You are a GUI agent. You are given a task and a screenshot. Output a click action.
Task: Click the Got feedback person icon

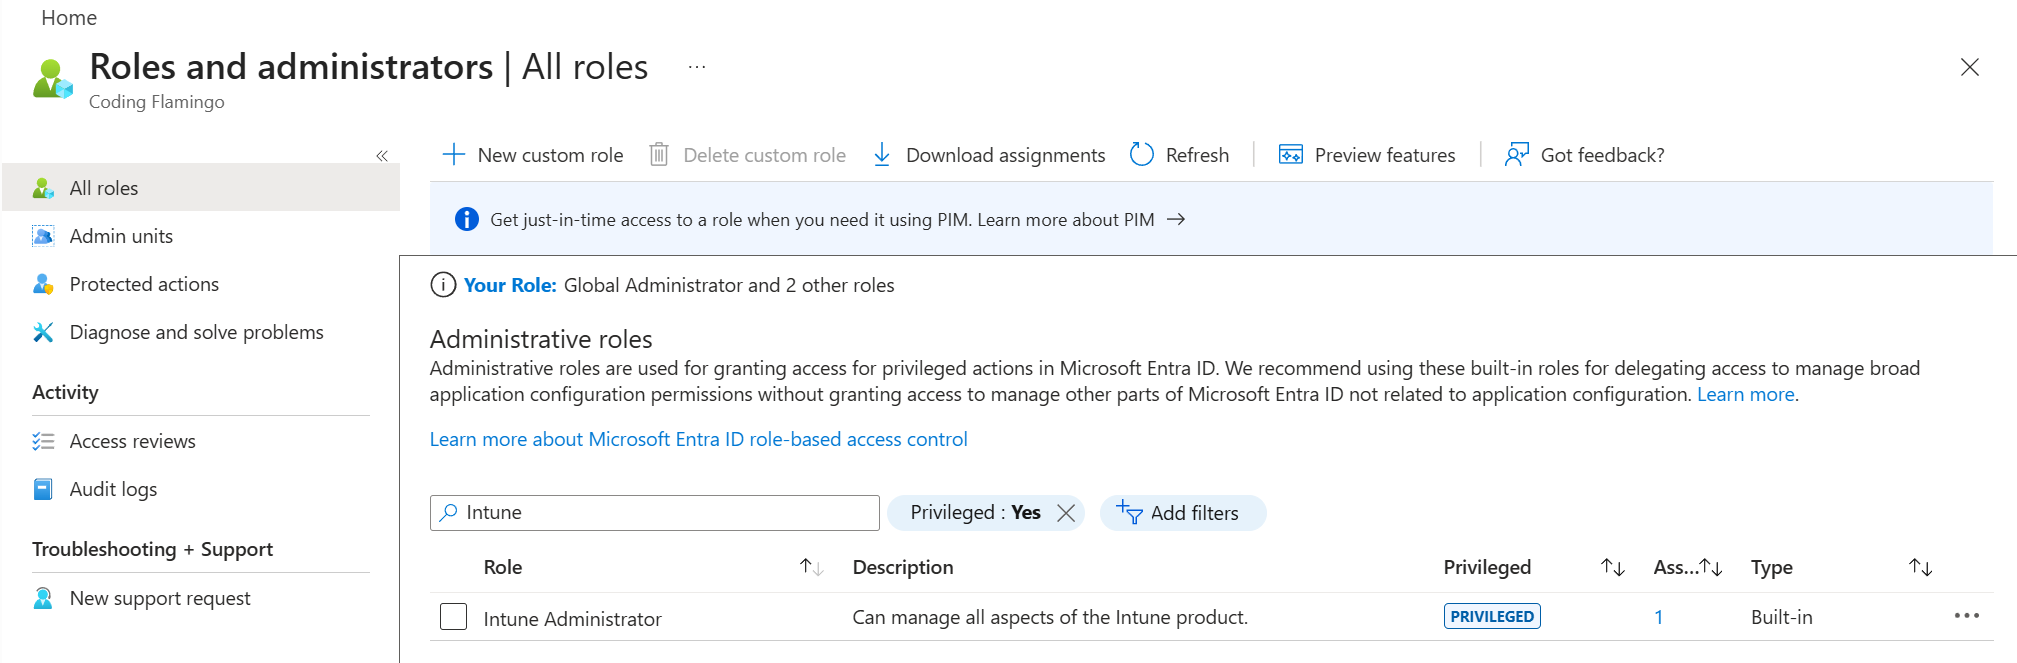[x=1517, y=155]
